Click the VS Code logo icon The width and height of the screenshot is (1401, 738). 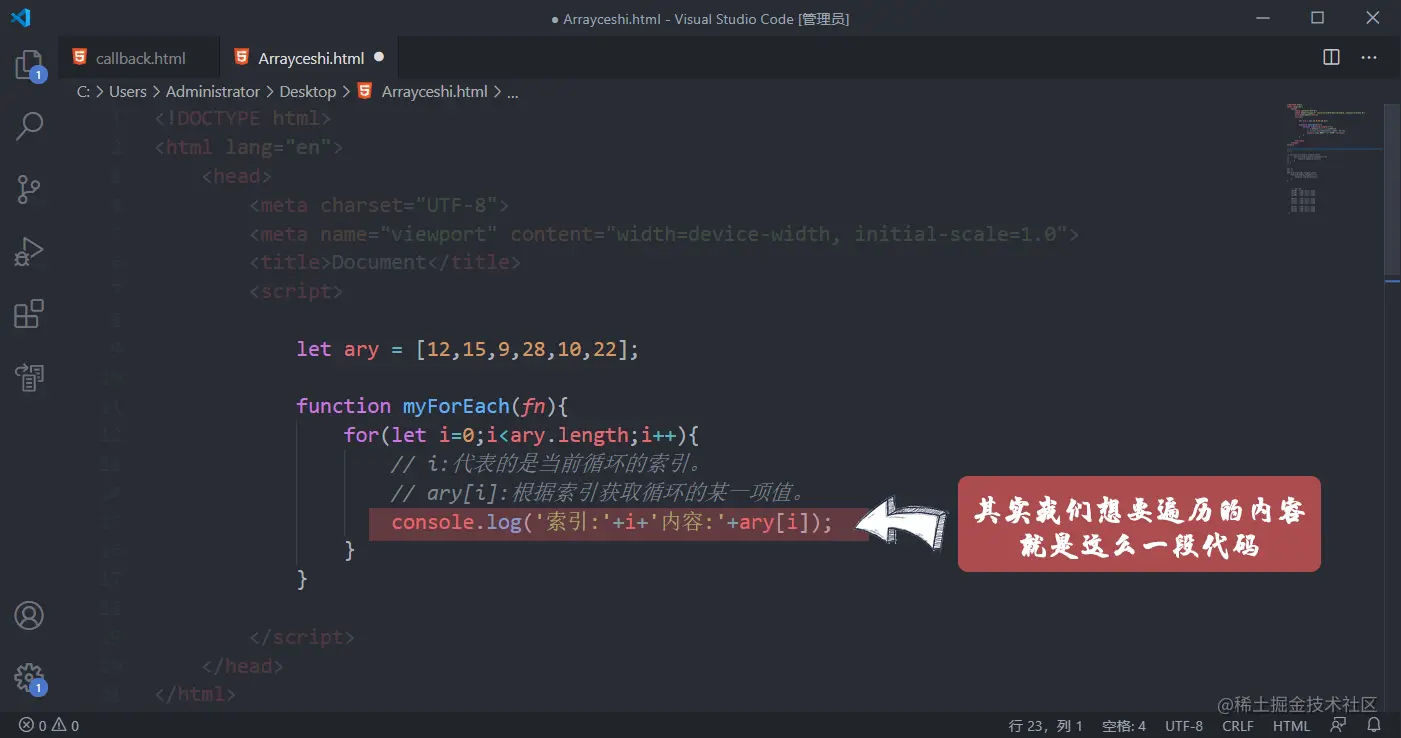tap(21, 18)
